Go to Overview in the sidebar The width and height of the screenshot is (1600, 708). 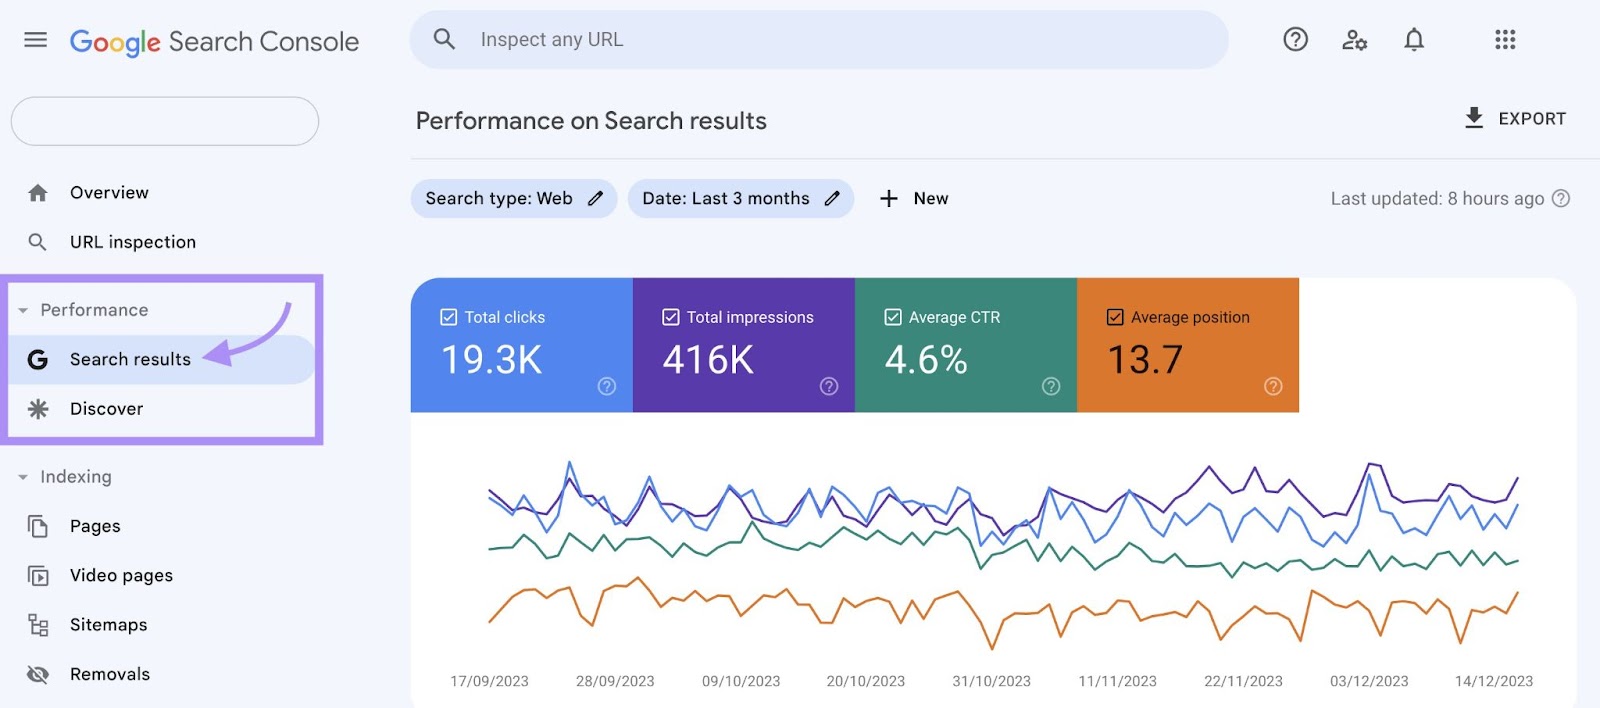[109, 193]
